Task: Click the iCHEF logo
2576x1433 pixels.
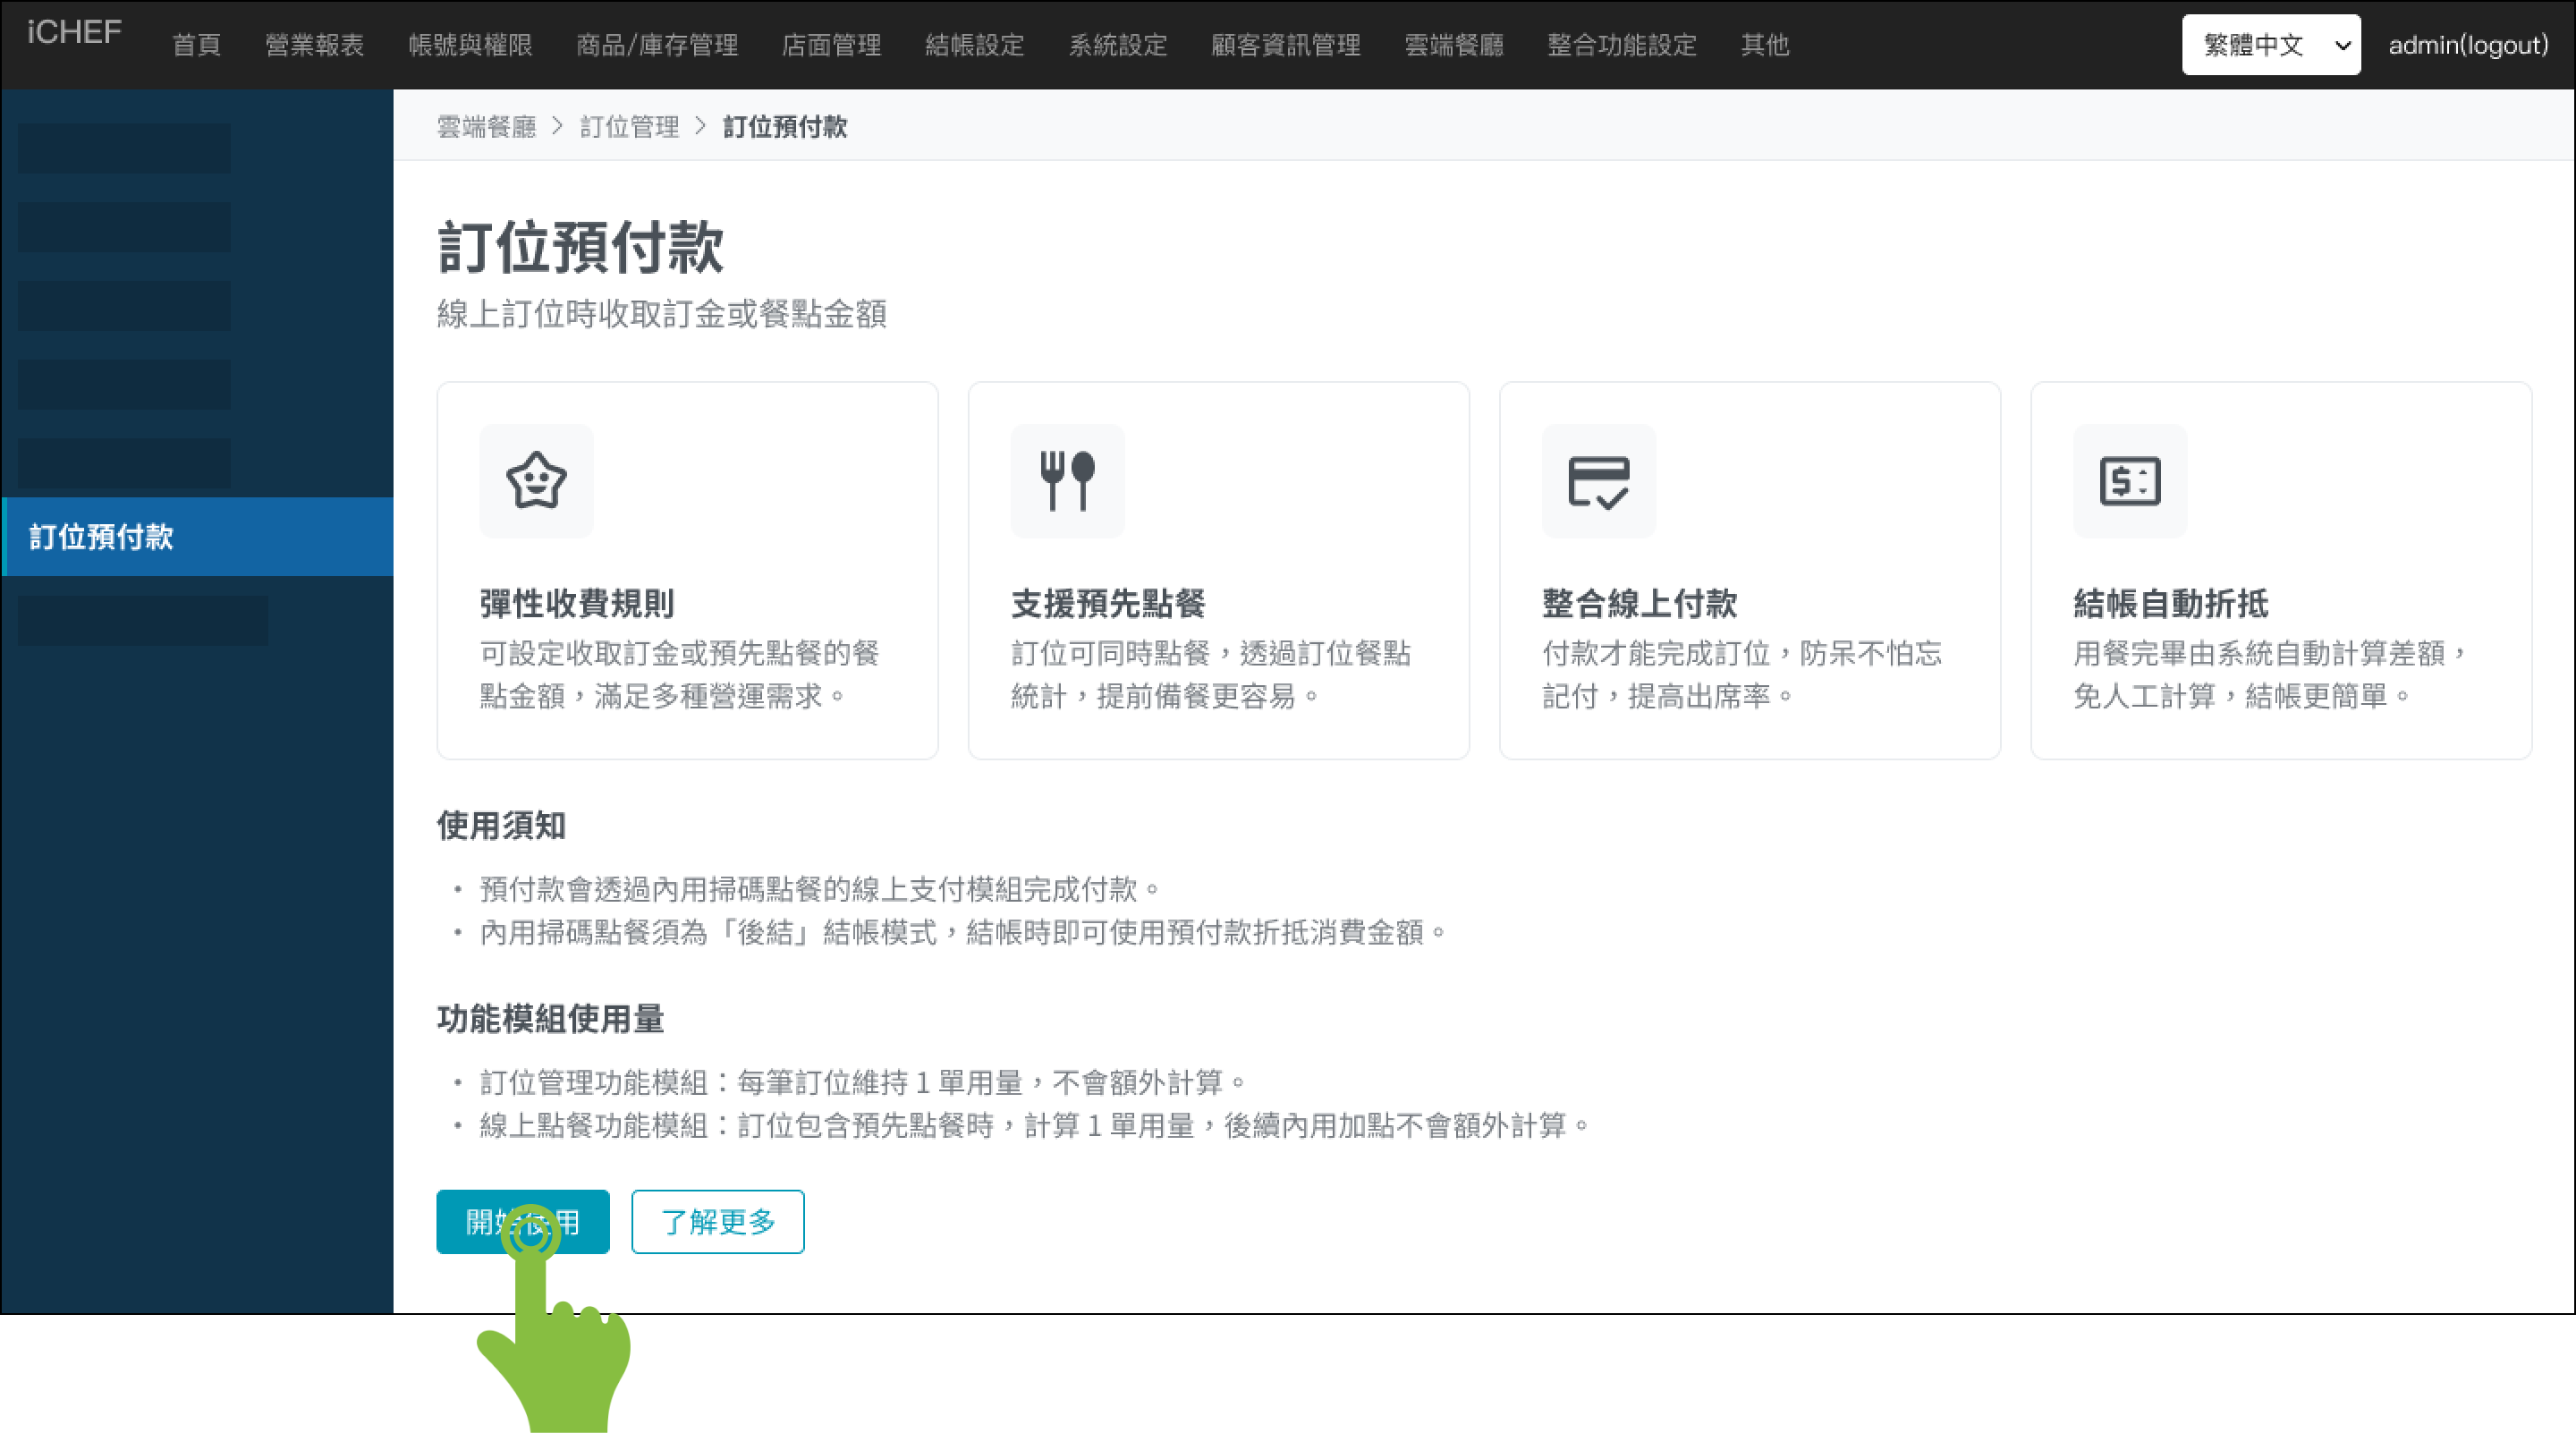Action: tap(74, 33)
